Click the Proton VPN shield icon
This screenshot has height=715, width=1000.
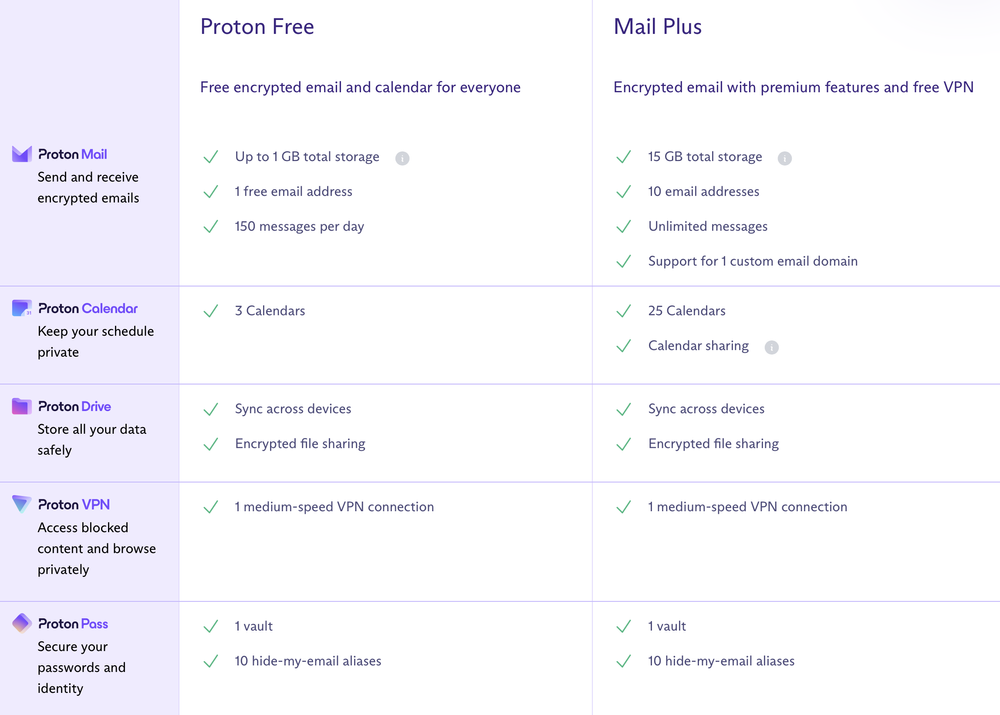point(19,504)
